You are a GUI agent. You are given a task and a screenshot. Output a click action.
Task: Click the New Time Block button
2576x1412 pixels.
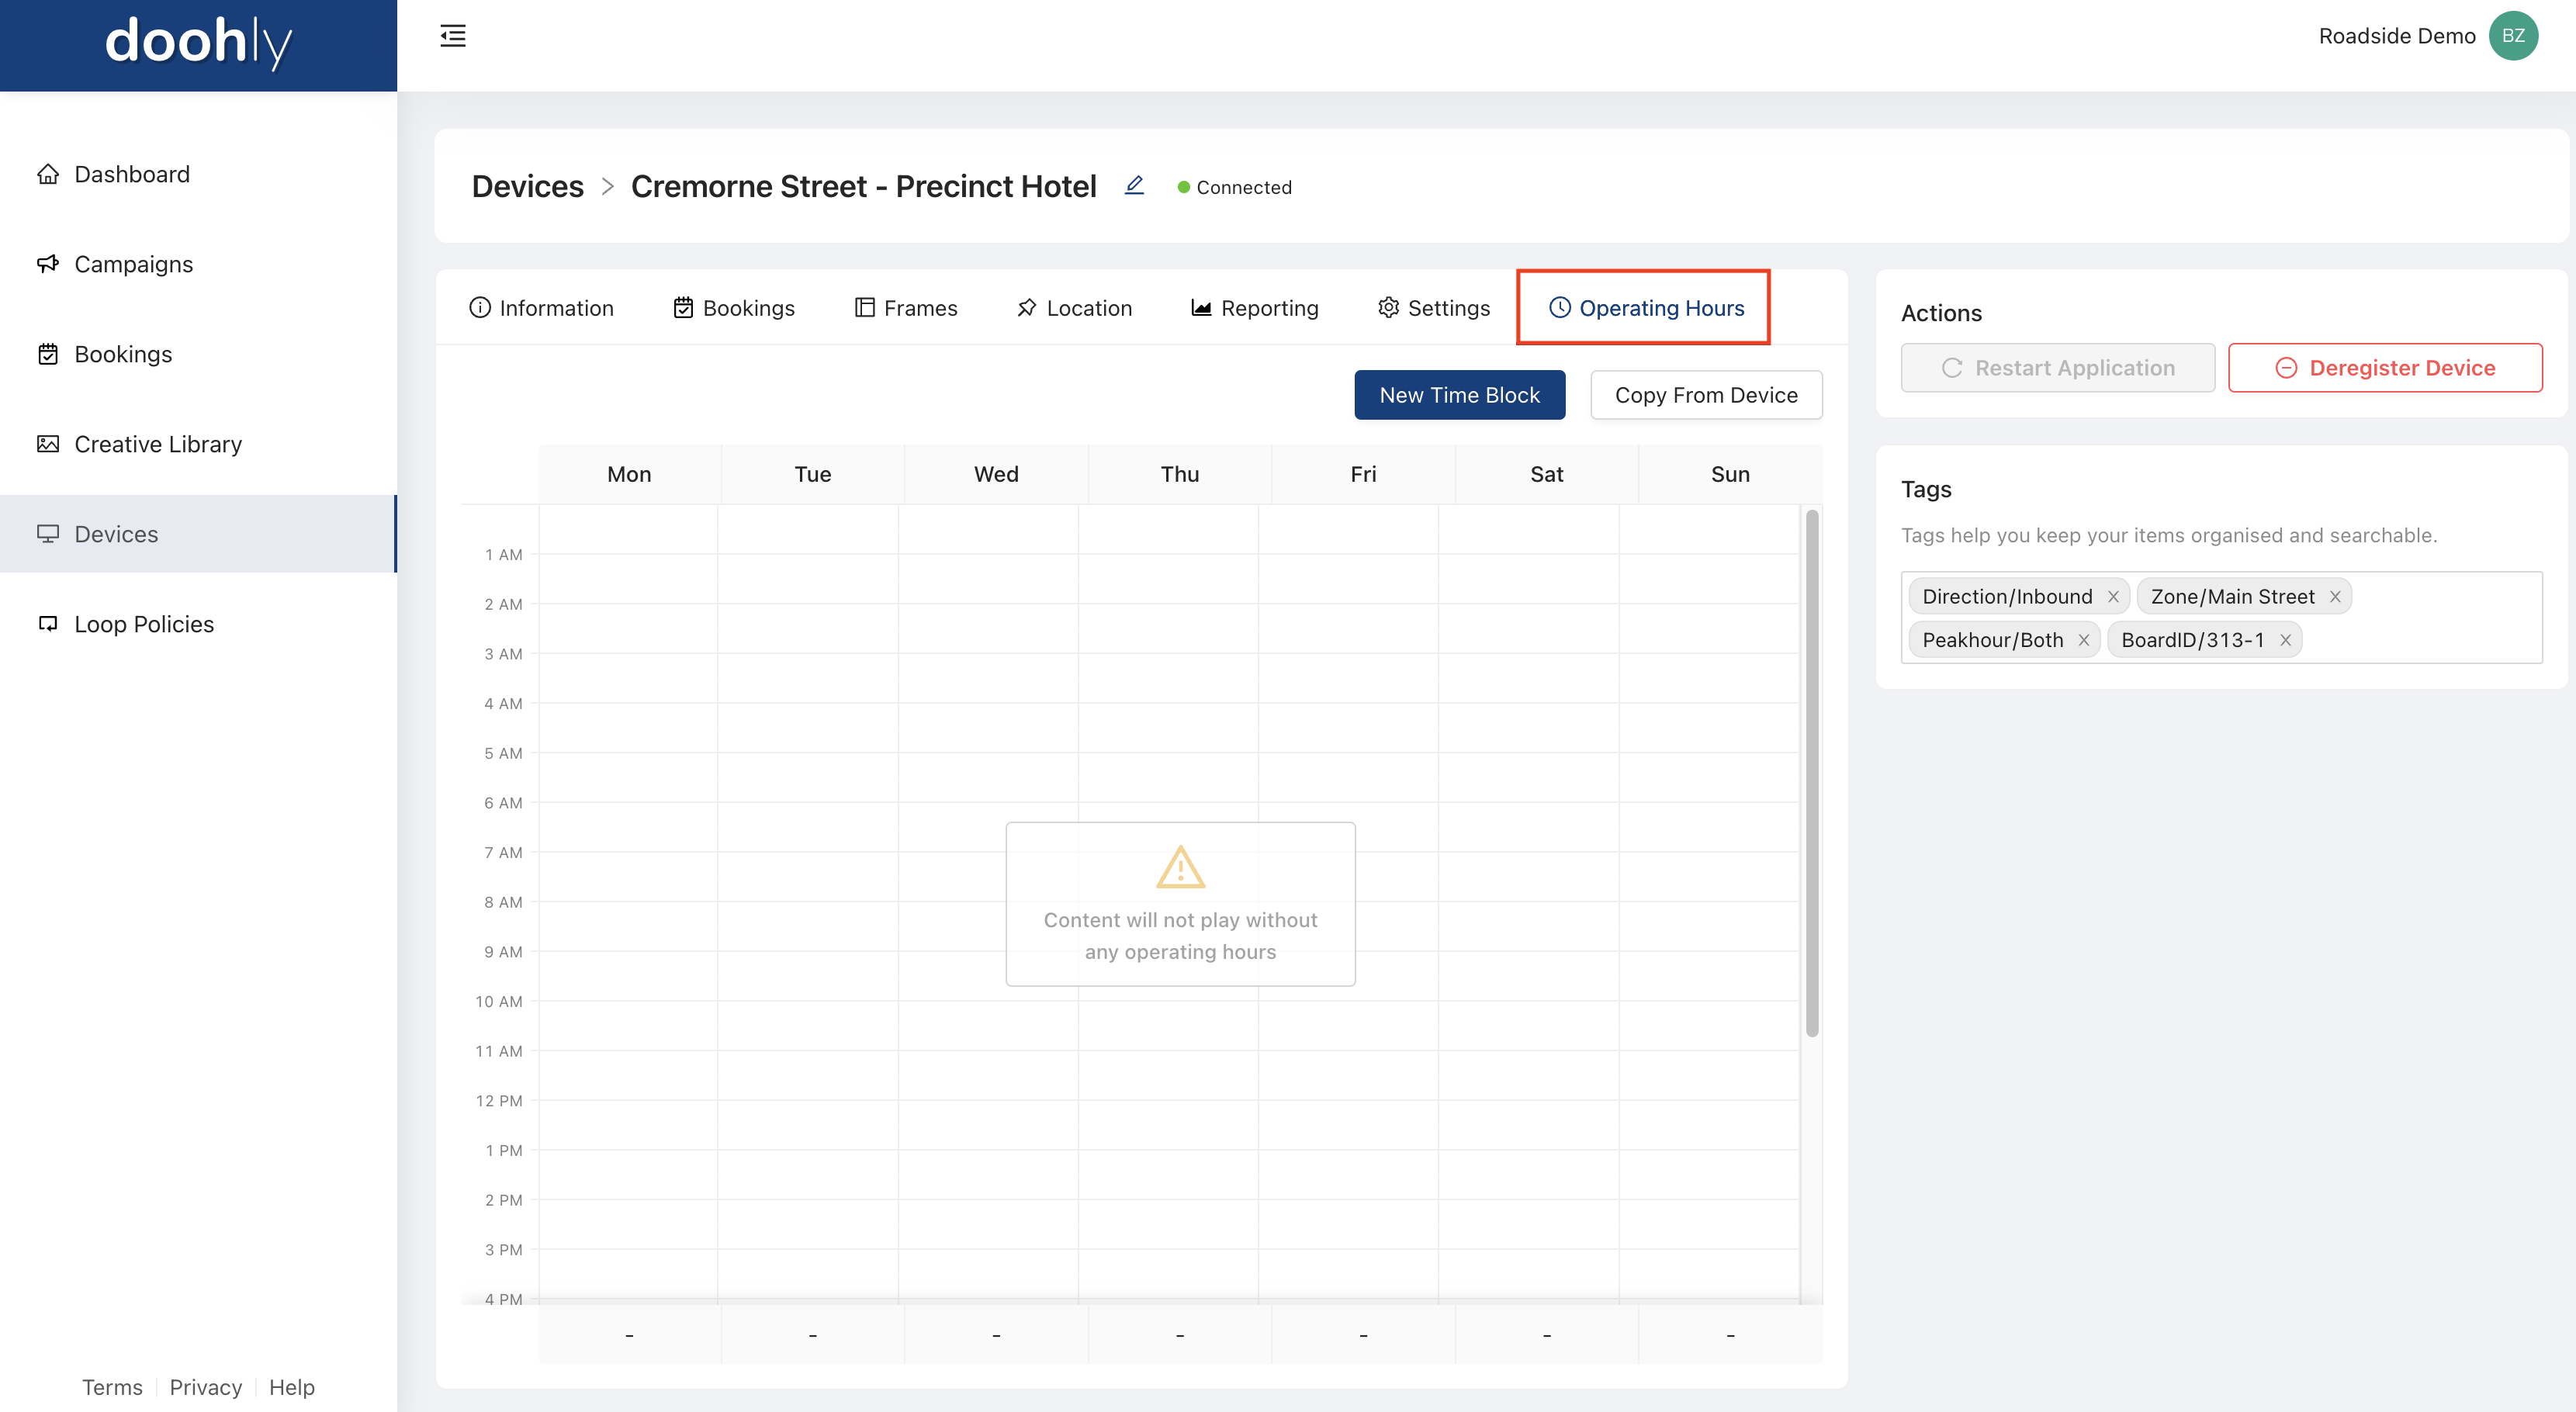1459,393
